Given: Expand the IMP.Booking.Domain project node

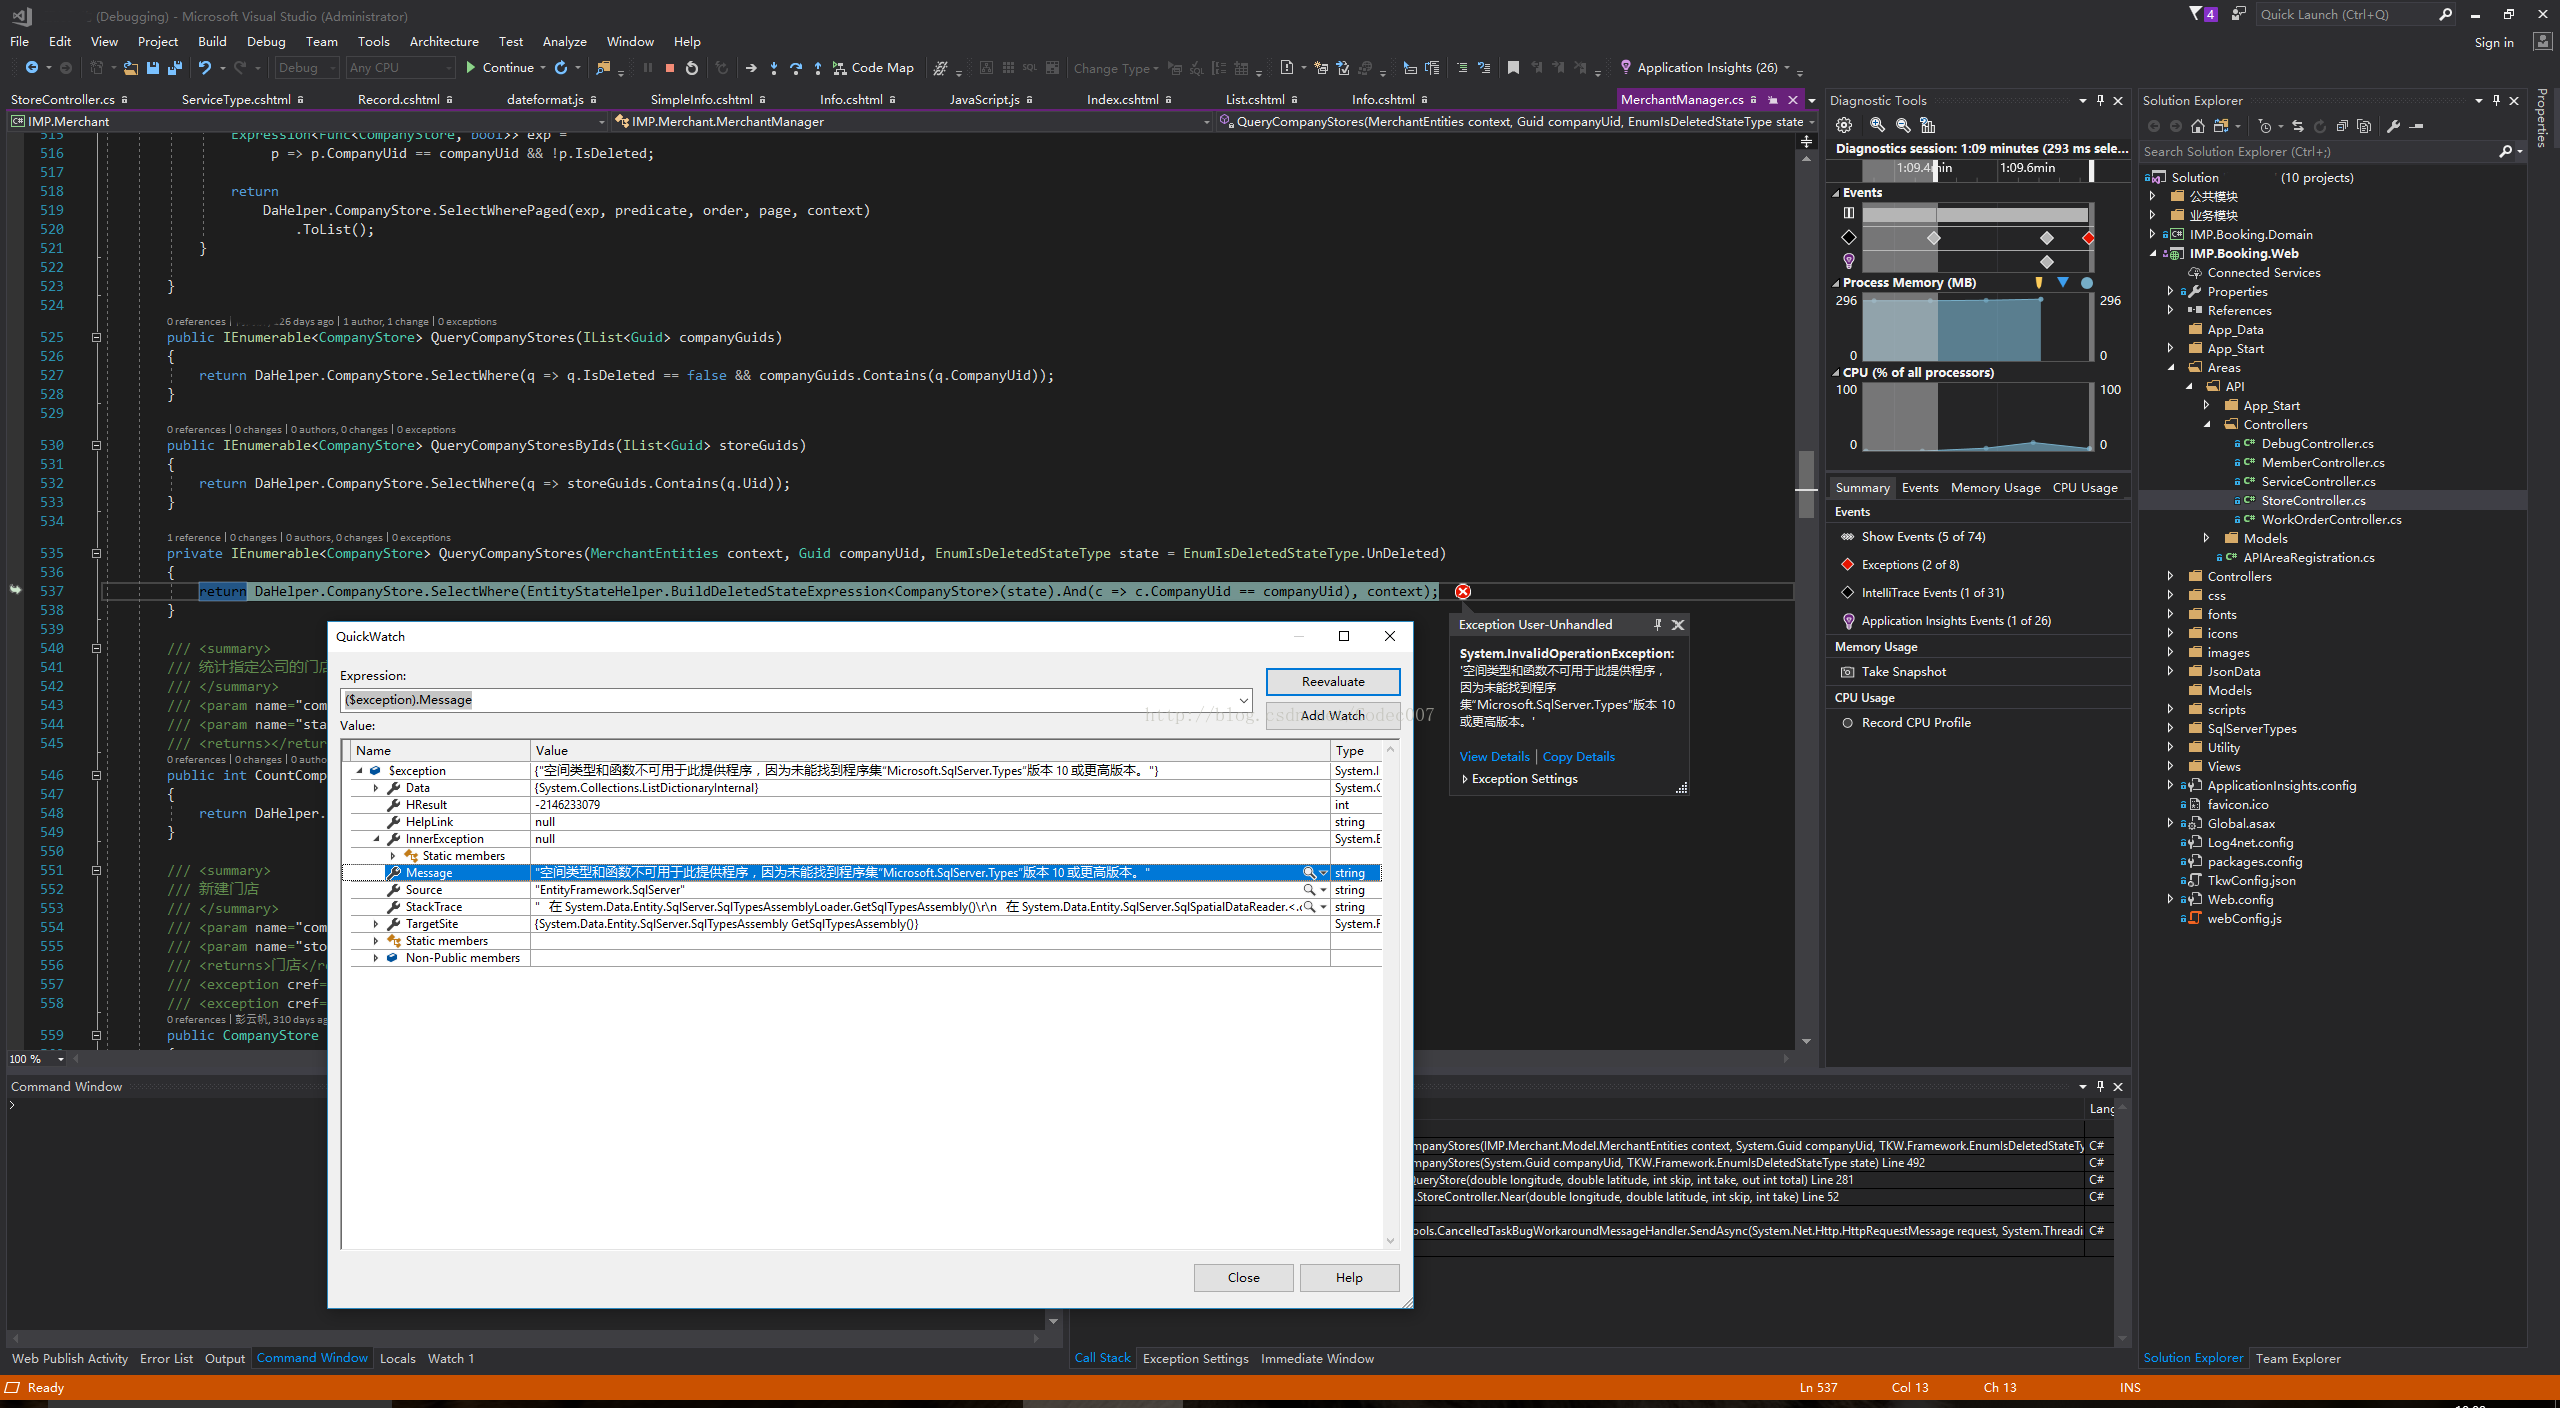Looking at the screenshot, I should (x=2153, y=235).
